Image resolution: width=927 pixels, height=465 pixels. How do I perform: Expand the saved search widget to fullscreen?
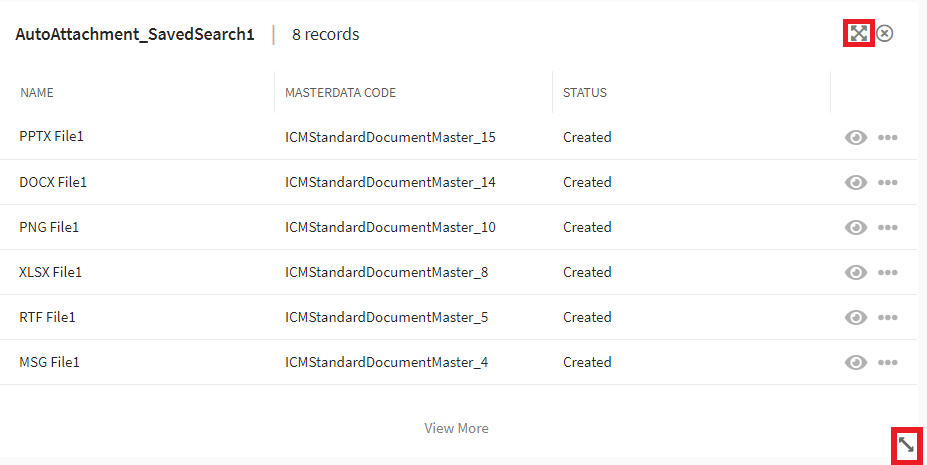click(x=857, y=33)
